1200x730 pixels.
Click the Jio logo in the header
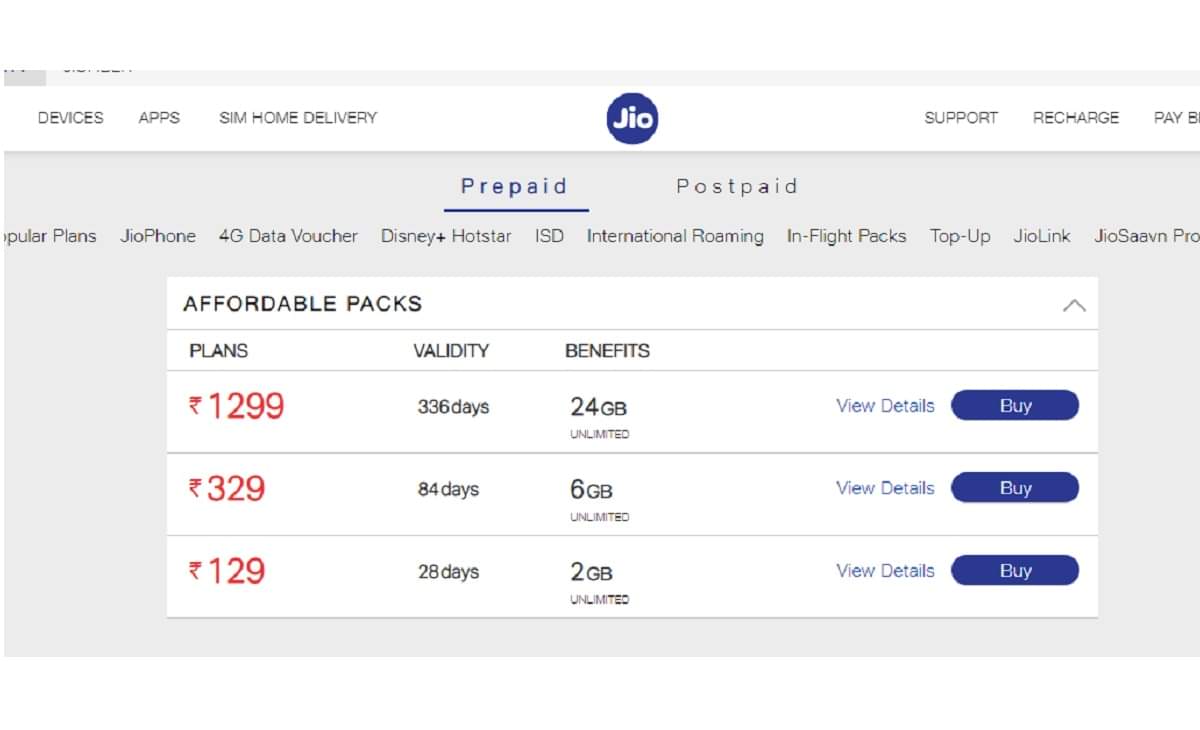coord(631,117)
